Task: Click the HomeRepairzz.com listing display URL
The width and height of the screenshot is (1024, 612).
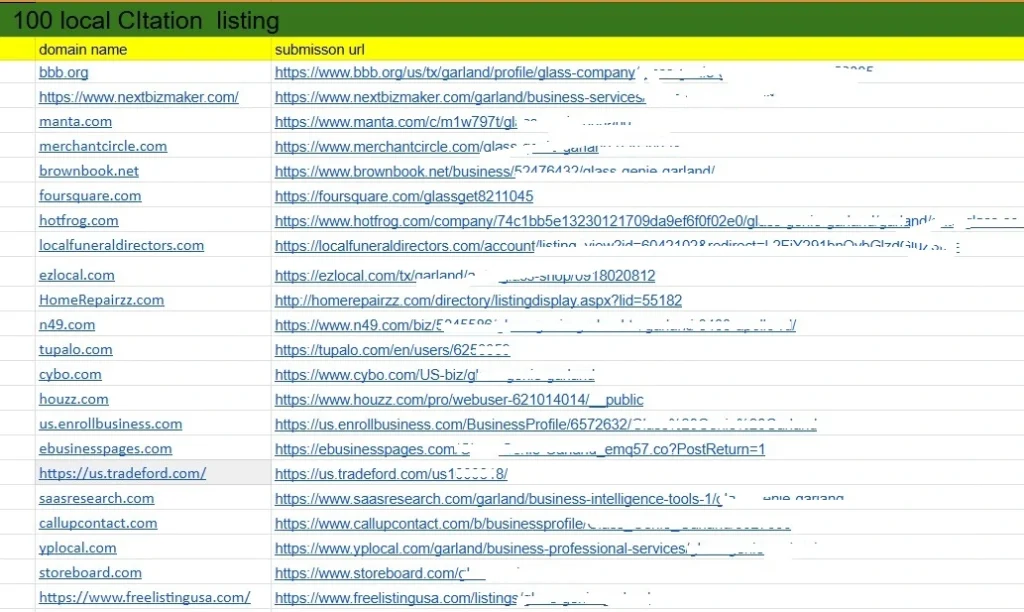Action: [x=478, y=300]
